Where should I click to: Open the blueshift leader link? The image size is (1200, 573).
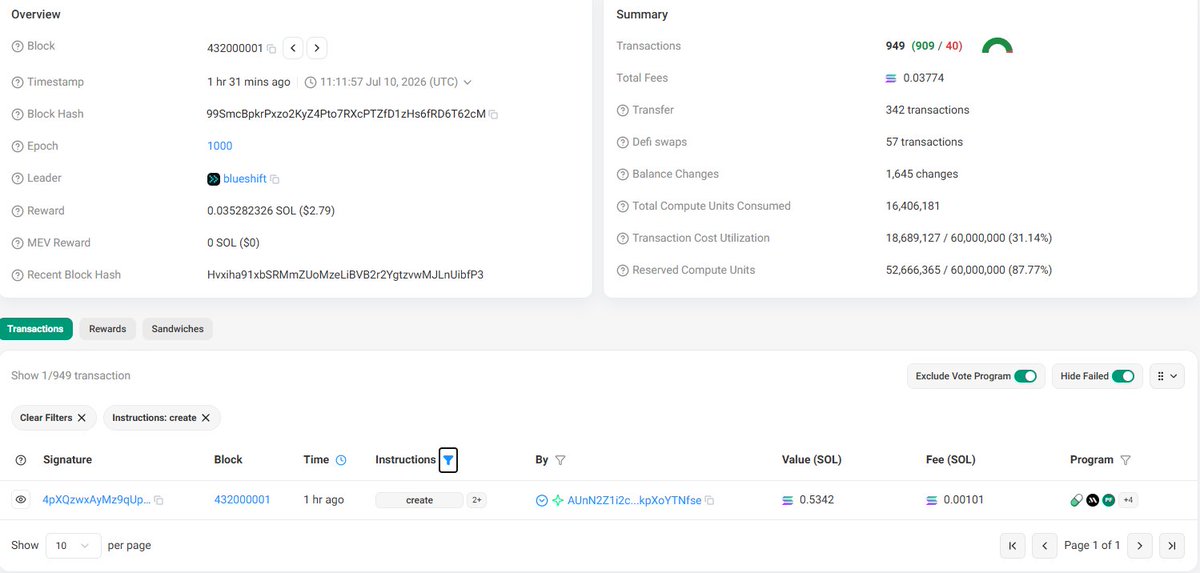(x=245, y=179)
